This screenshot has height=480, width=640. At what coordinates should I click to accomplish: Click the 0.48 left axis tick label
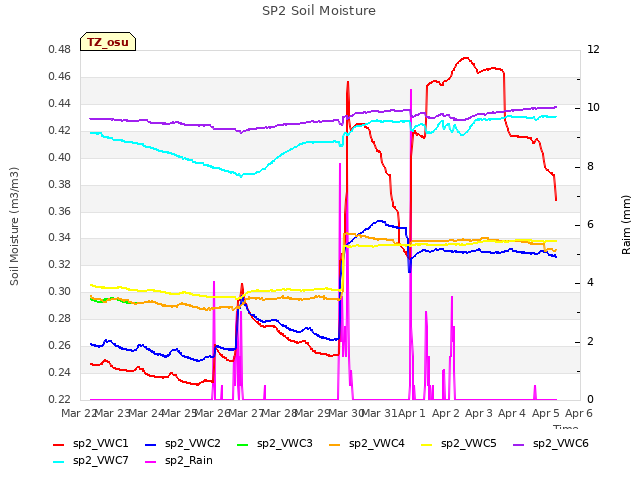point(60,50)
